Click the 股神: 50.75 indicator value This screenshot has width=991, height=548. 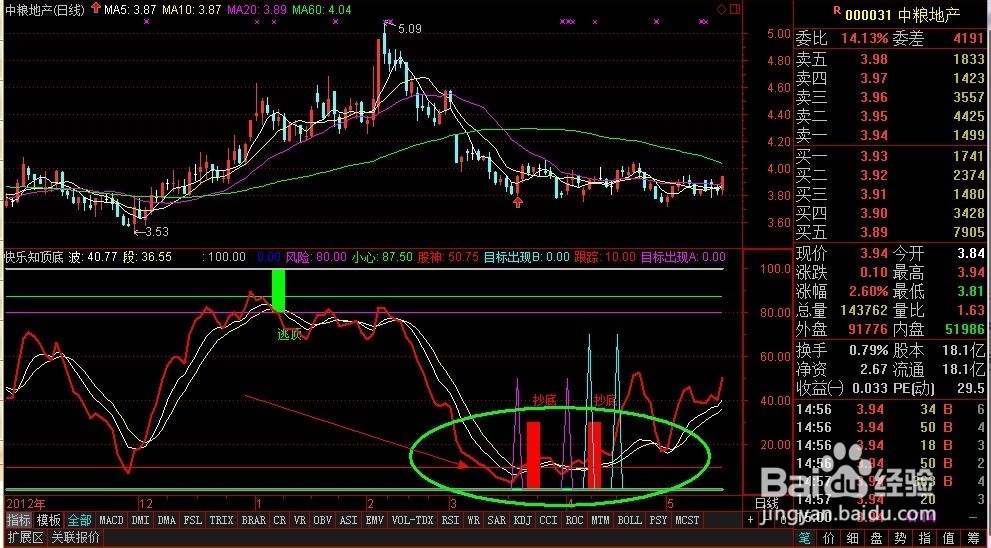coord(448,257)
